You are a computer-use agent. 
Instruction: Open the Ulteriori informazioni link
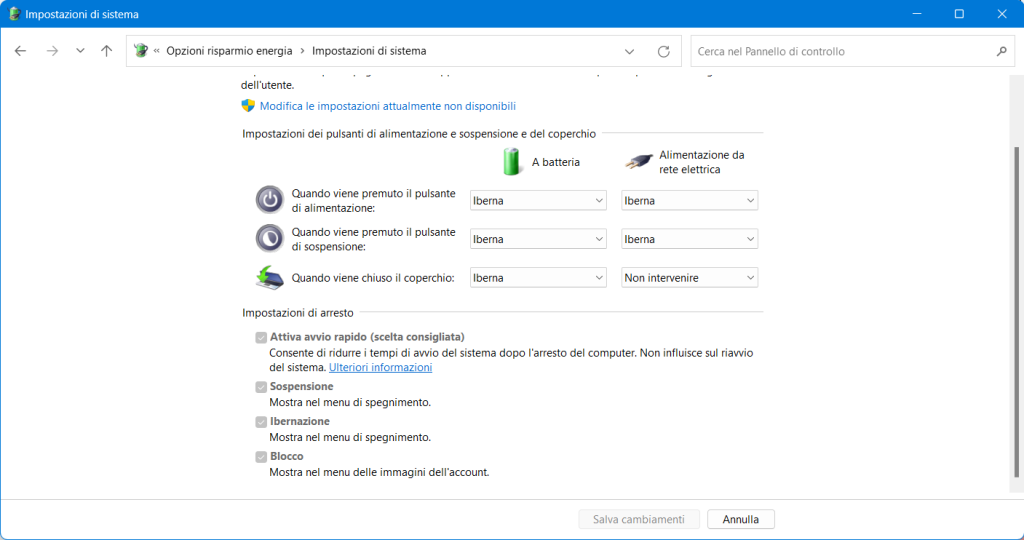tap(380, 368)
